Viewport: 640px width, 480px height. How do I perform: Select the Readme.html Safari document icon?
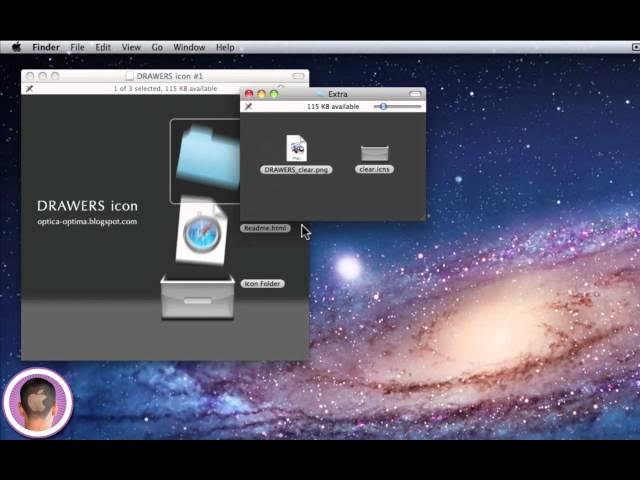coord(200,233)
